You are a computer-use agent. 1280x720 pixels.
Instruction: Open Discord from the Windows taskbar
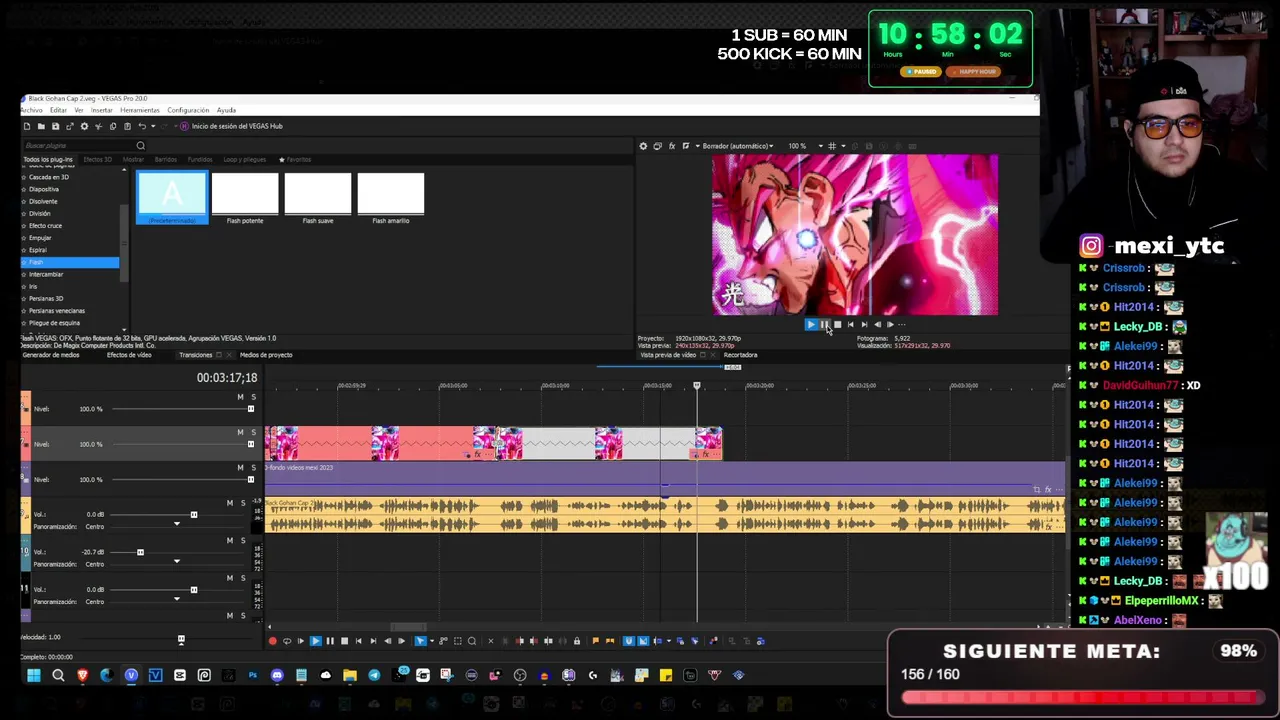point(277,675)
